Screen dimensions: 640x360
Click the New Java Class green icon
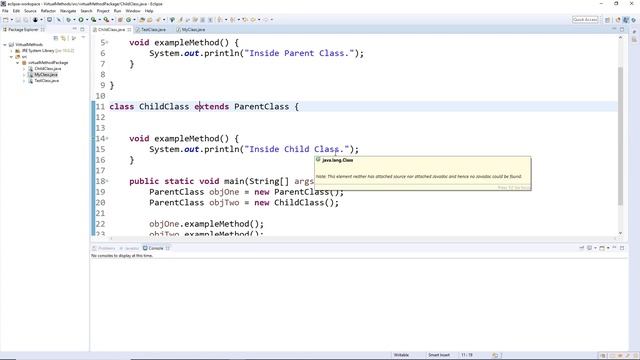(129, 20)
